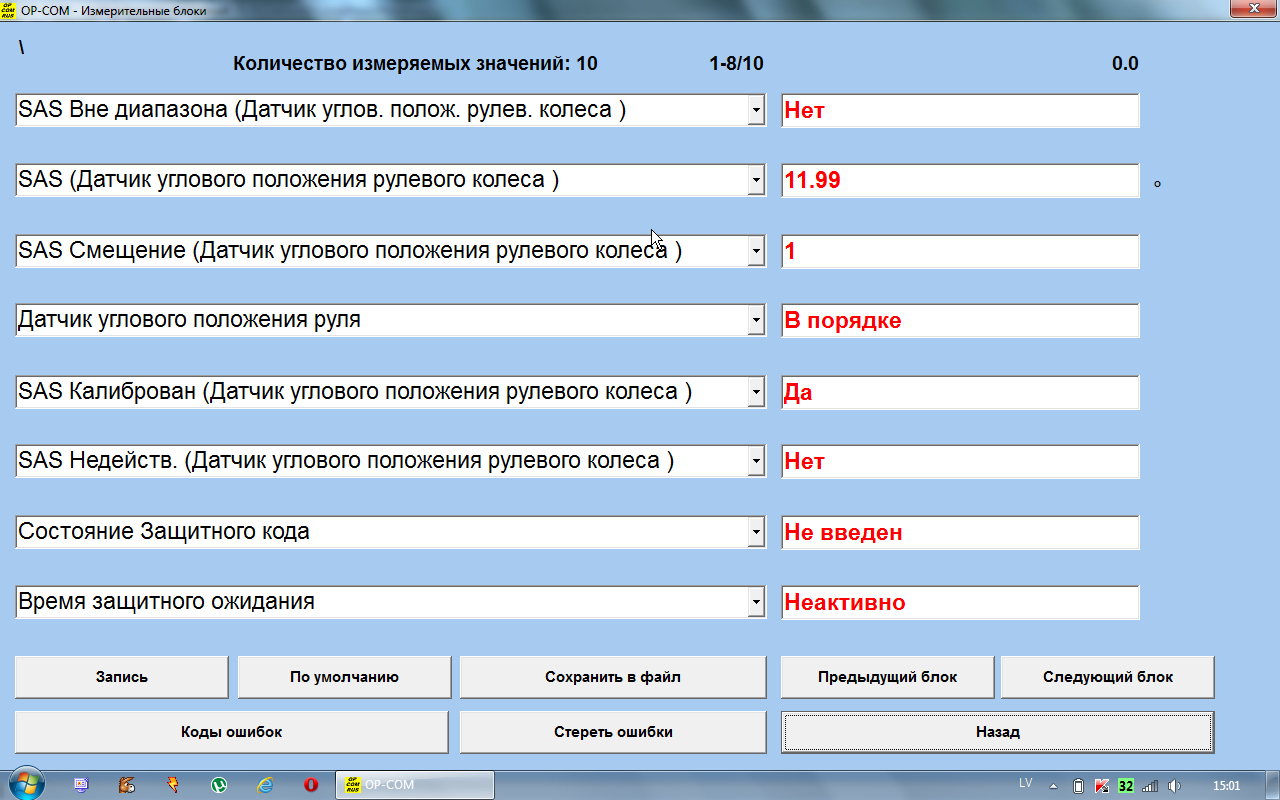Open Internet Explorer from the taskbar

pos(265,785)
